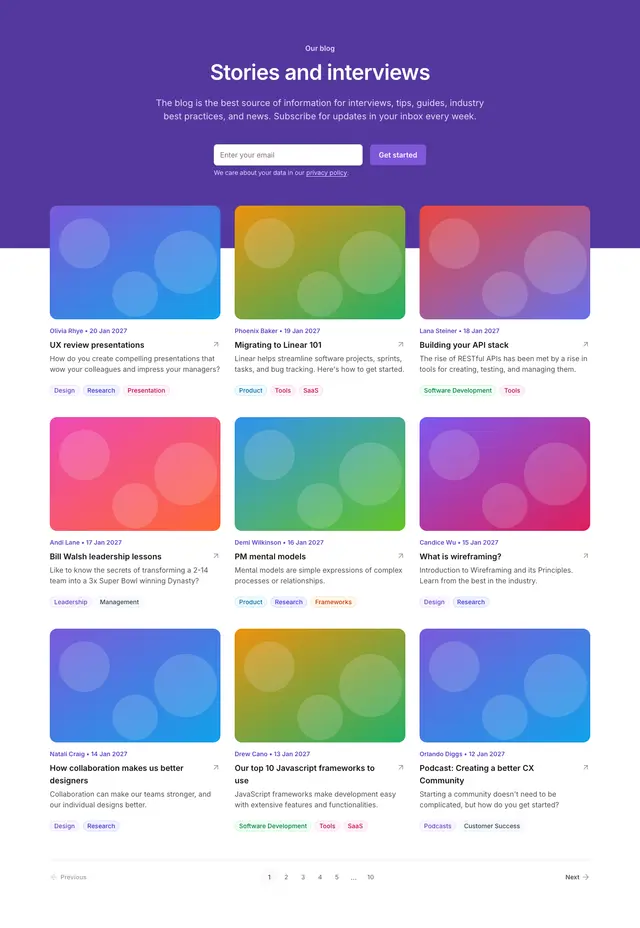The image size is (640, 928).
Task: Open the PM mental models thumbnail image
Action: click(320, 473)
